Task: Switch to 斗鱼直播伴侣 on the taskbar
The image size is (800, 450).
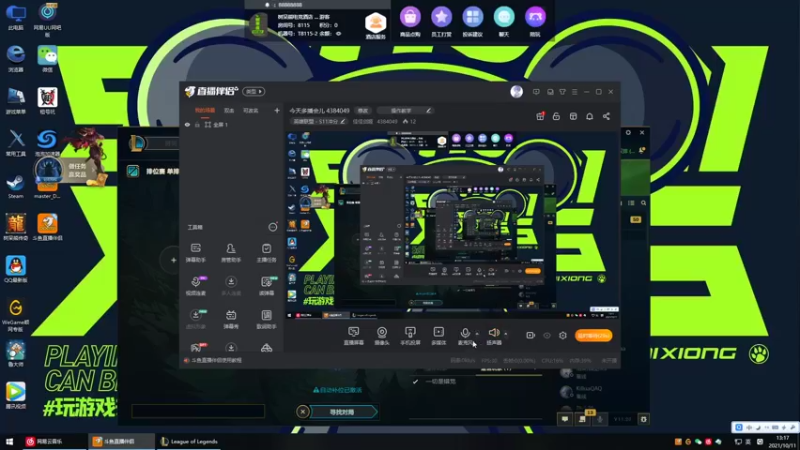Action: coord(121,442)
